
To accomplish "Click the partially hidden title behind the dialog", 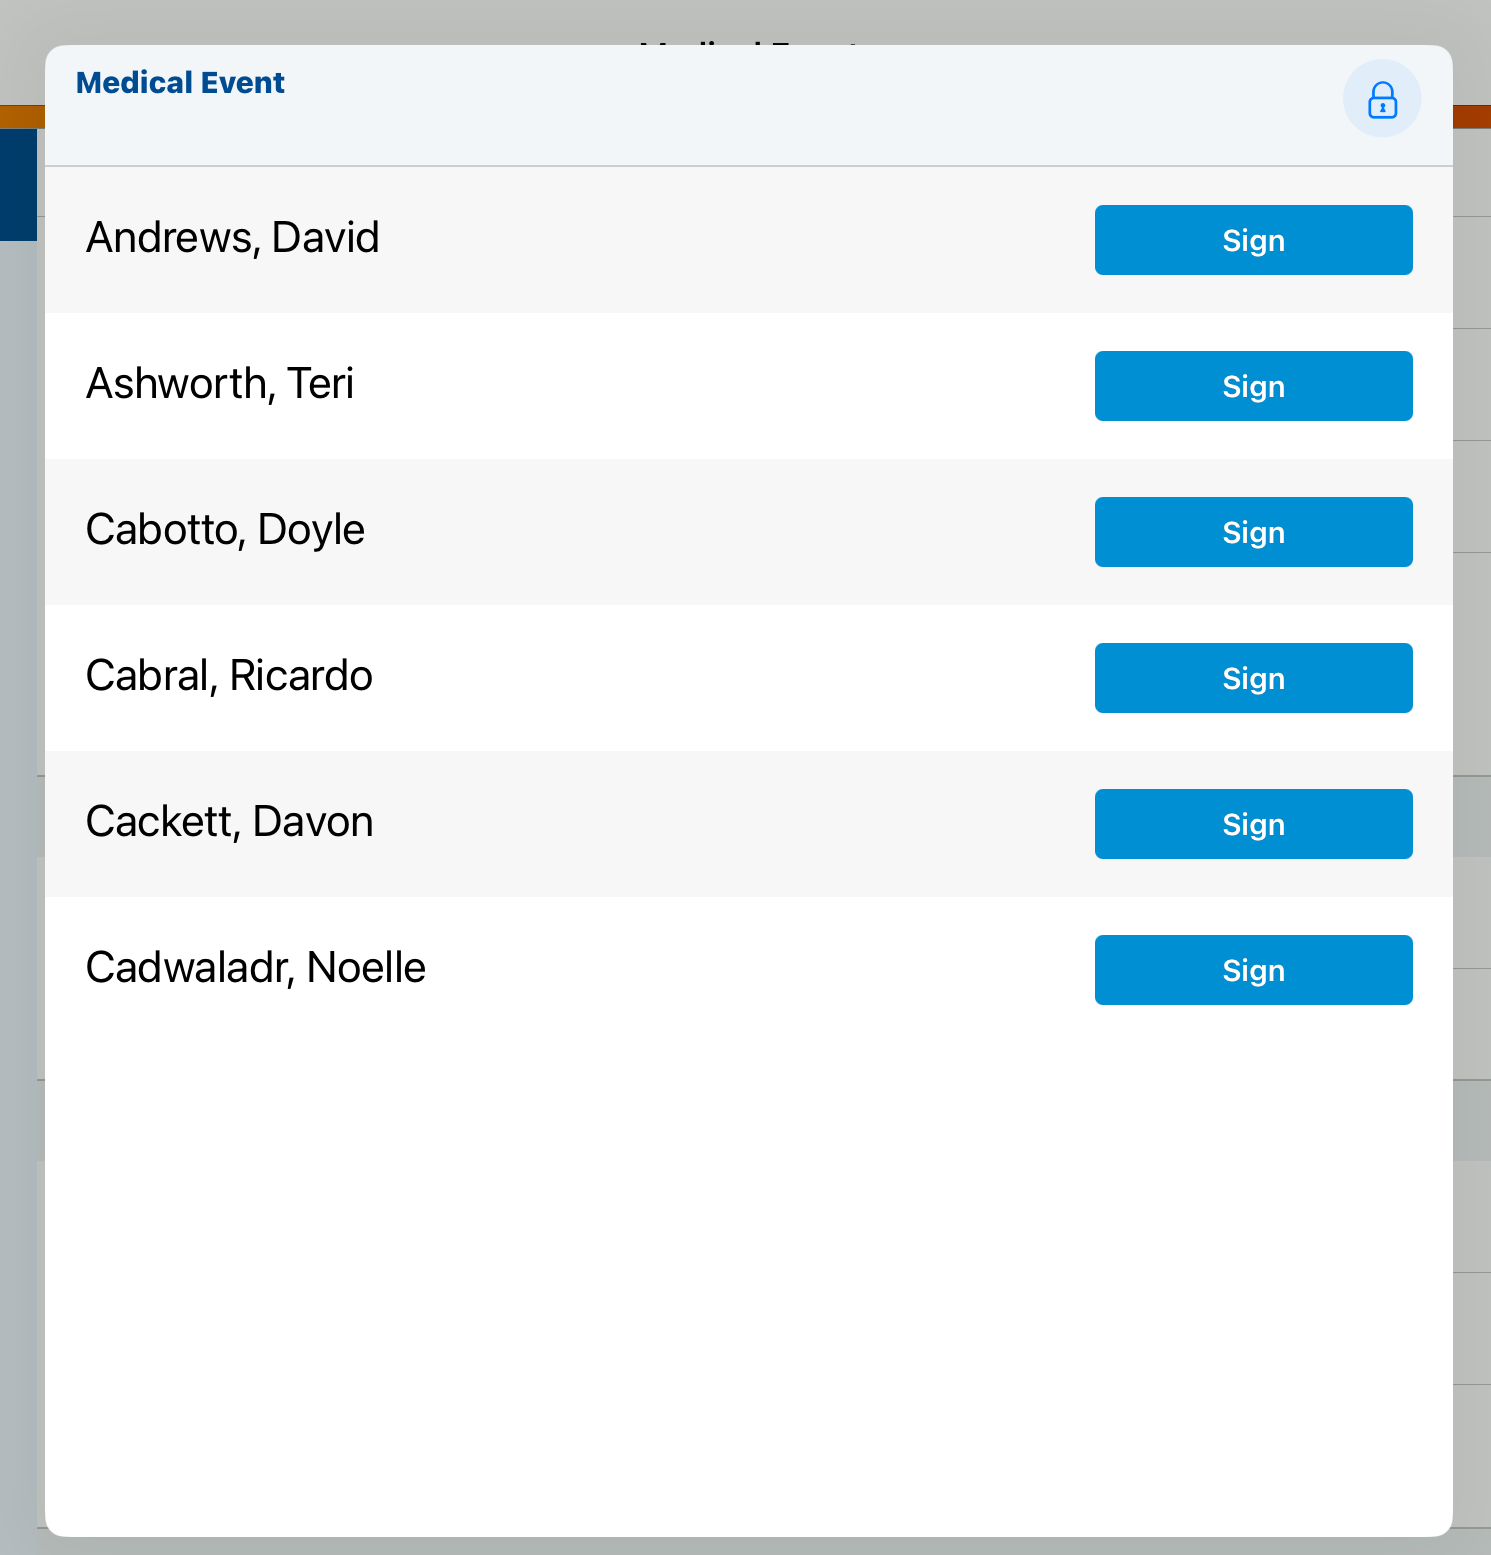I will pyautogui.click(x=748, y=40).
